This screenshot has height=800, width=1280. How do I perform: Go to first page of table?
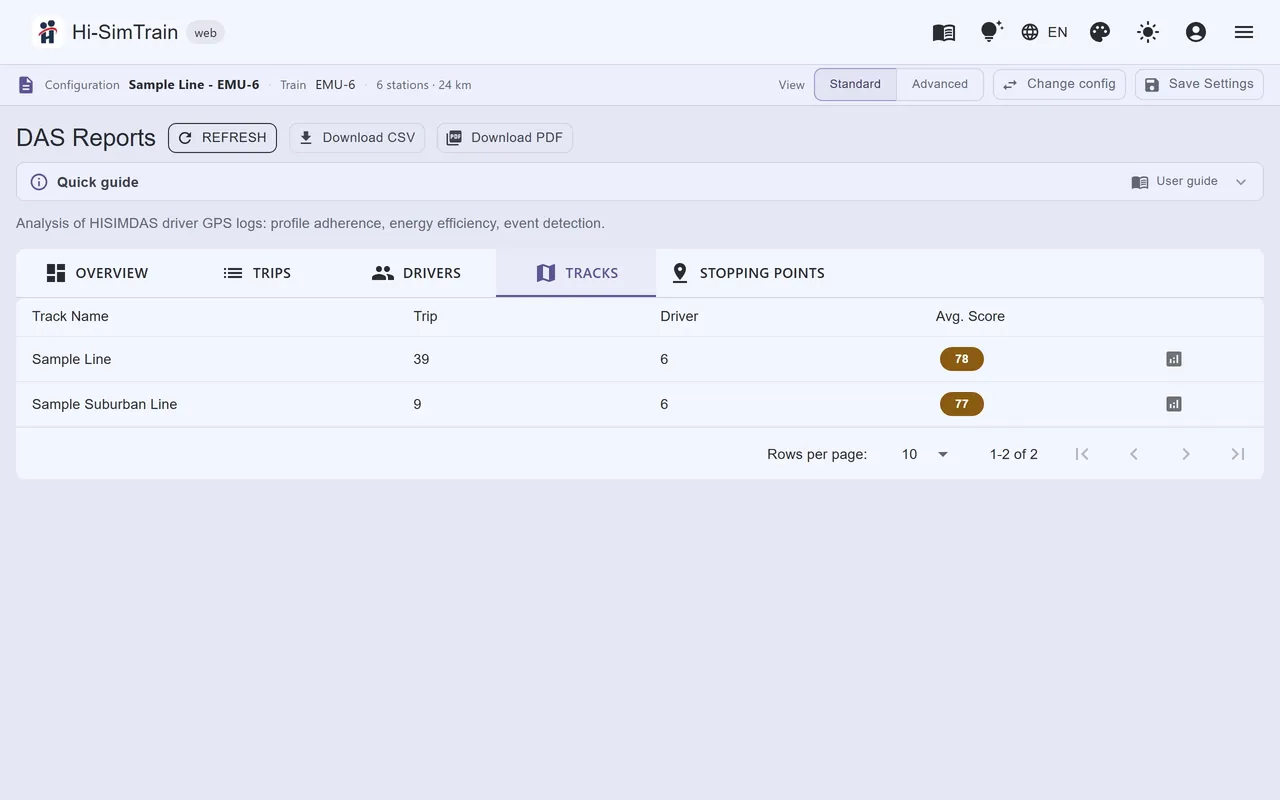point(1082,454)
